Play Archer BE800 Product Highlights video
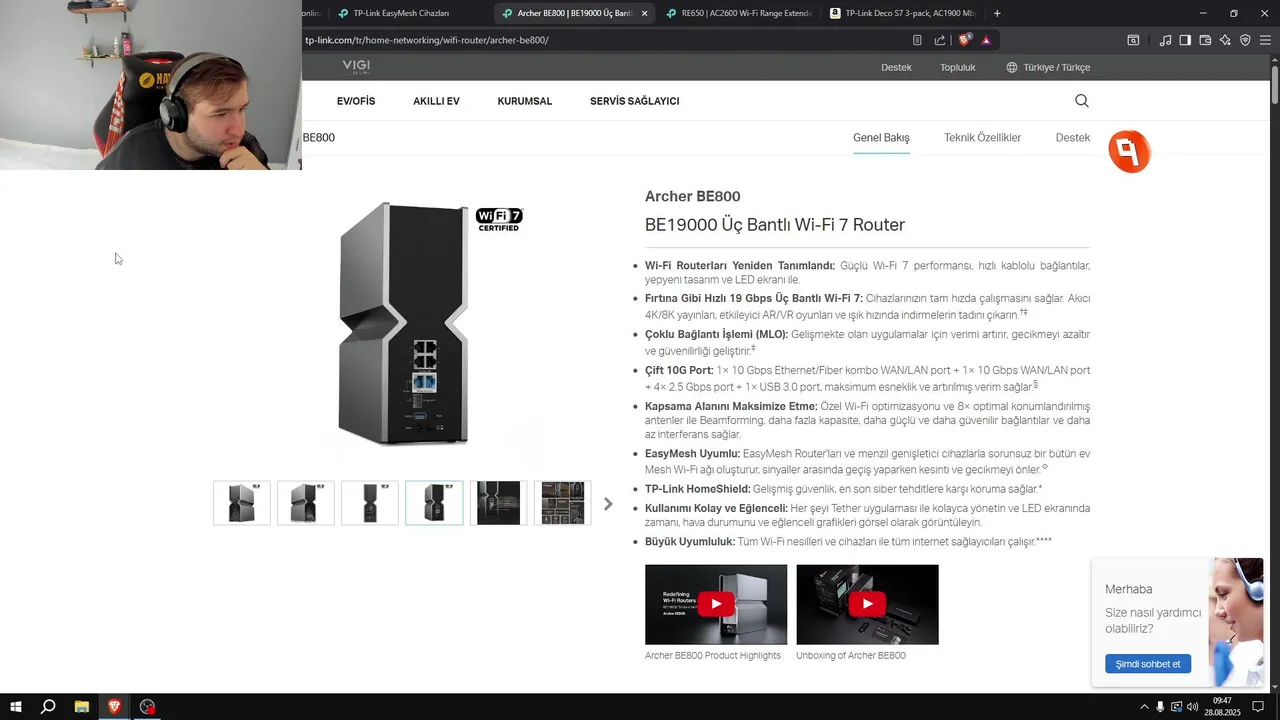The width and height of the screenshot is (1280, 720). click(716, 604)
